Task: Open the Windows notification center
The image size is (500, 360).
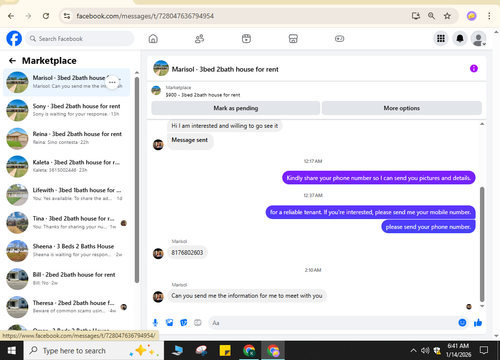Action: point(484,350)
